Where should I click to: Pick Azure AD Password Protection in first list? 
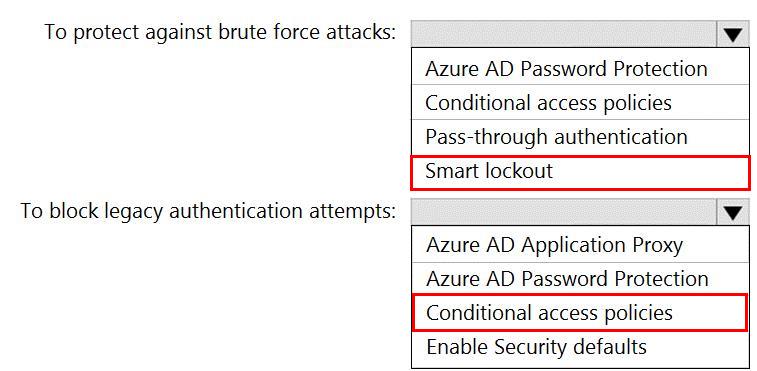(580, 68)
